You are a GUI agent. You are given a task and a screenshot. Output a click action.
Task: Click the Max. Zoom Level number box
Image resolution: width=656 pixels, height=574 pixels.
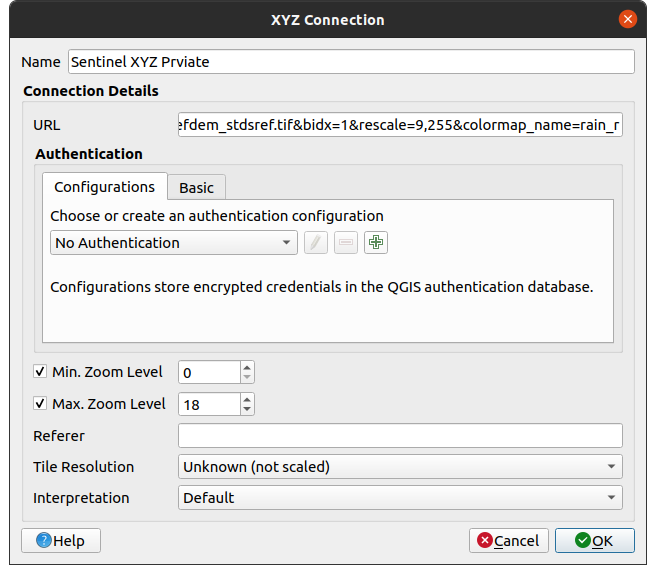coord(209,404)
